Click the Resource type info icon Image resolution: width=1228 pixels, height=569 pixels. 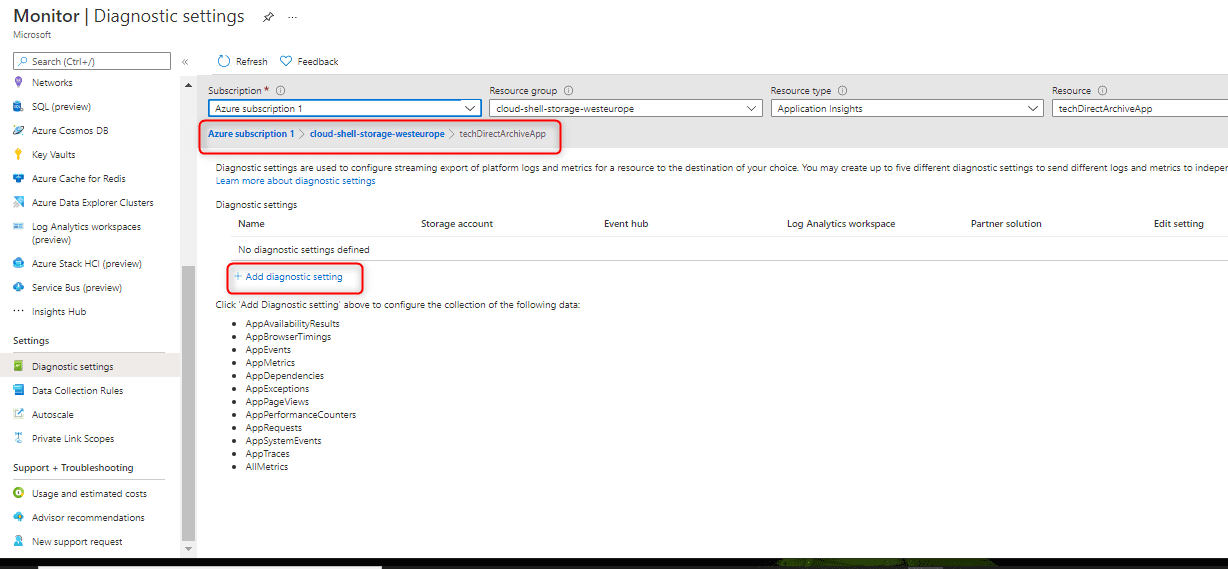[x=842, y=90]
